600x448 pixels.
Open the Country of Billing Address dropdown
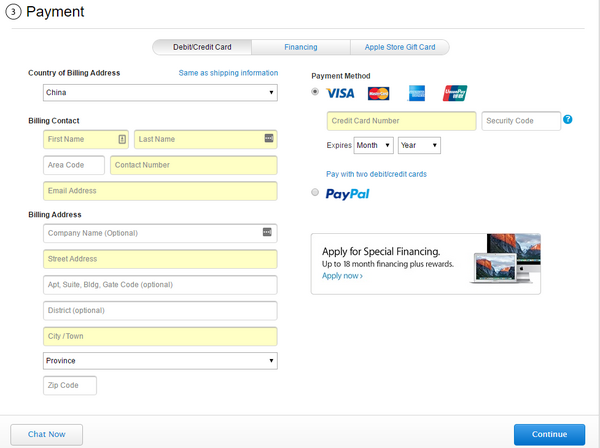click(x=160, y=93)
